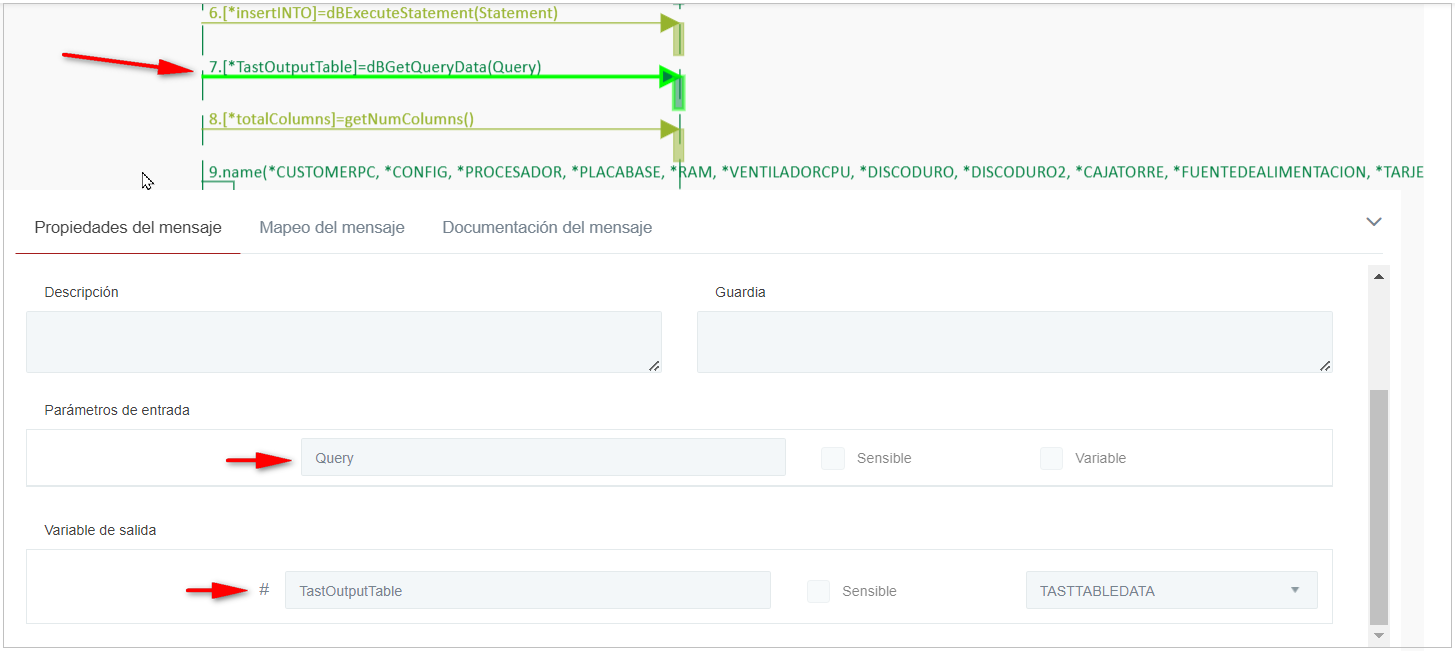
Task: Switch to the Mapeo del mensaje tab
Action: tap(331, 228)
